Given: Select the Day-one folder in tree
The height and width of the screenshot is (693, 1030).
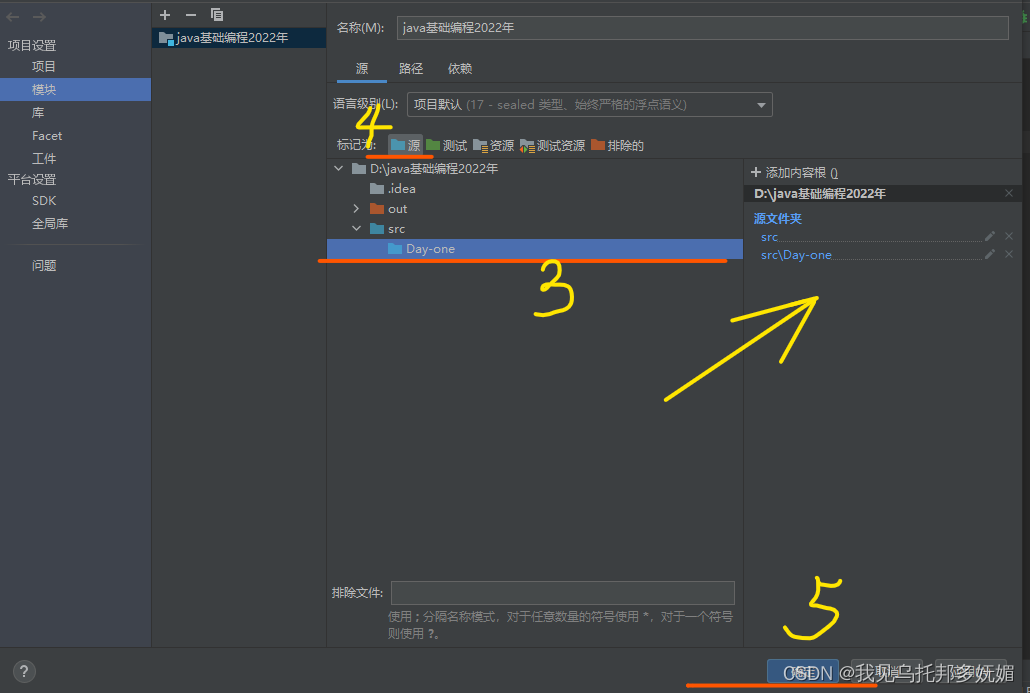Looking at the screenshot, I should (x=535, y=249).
